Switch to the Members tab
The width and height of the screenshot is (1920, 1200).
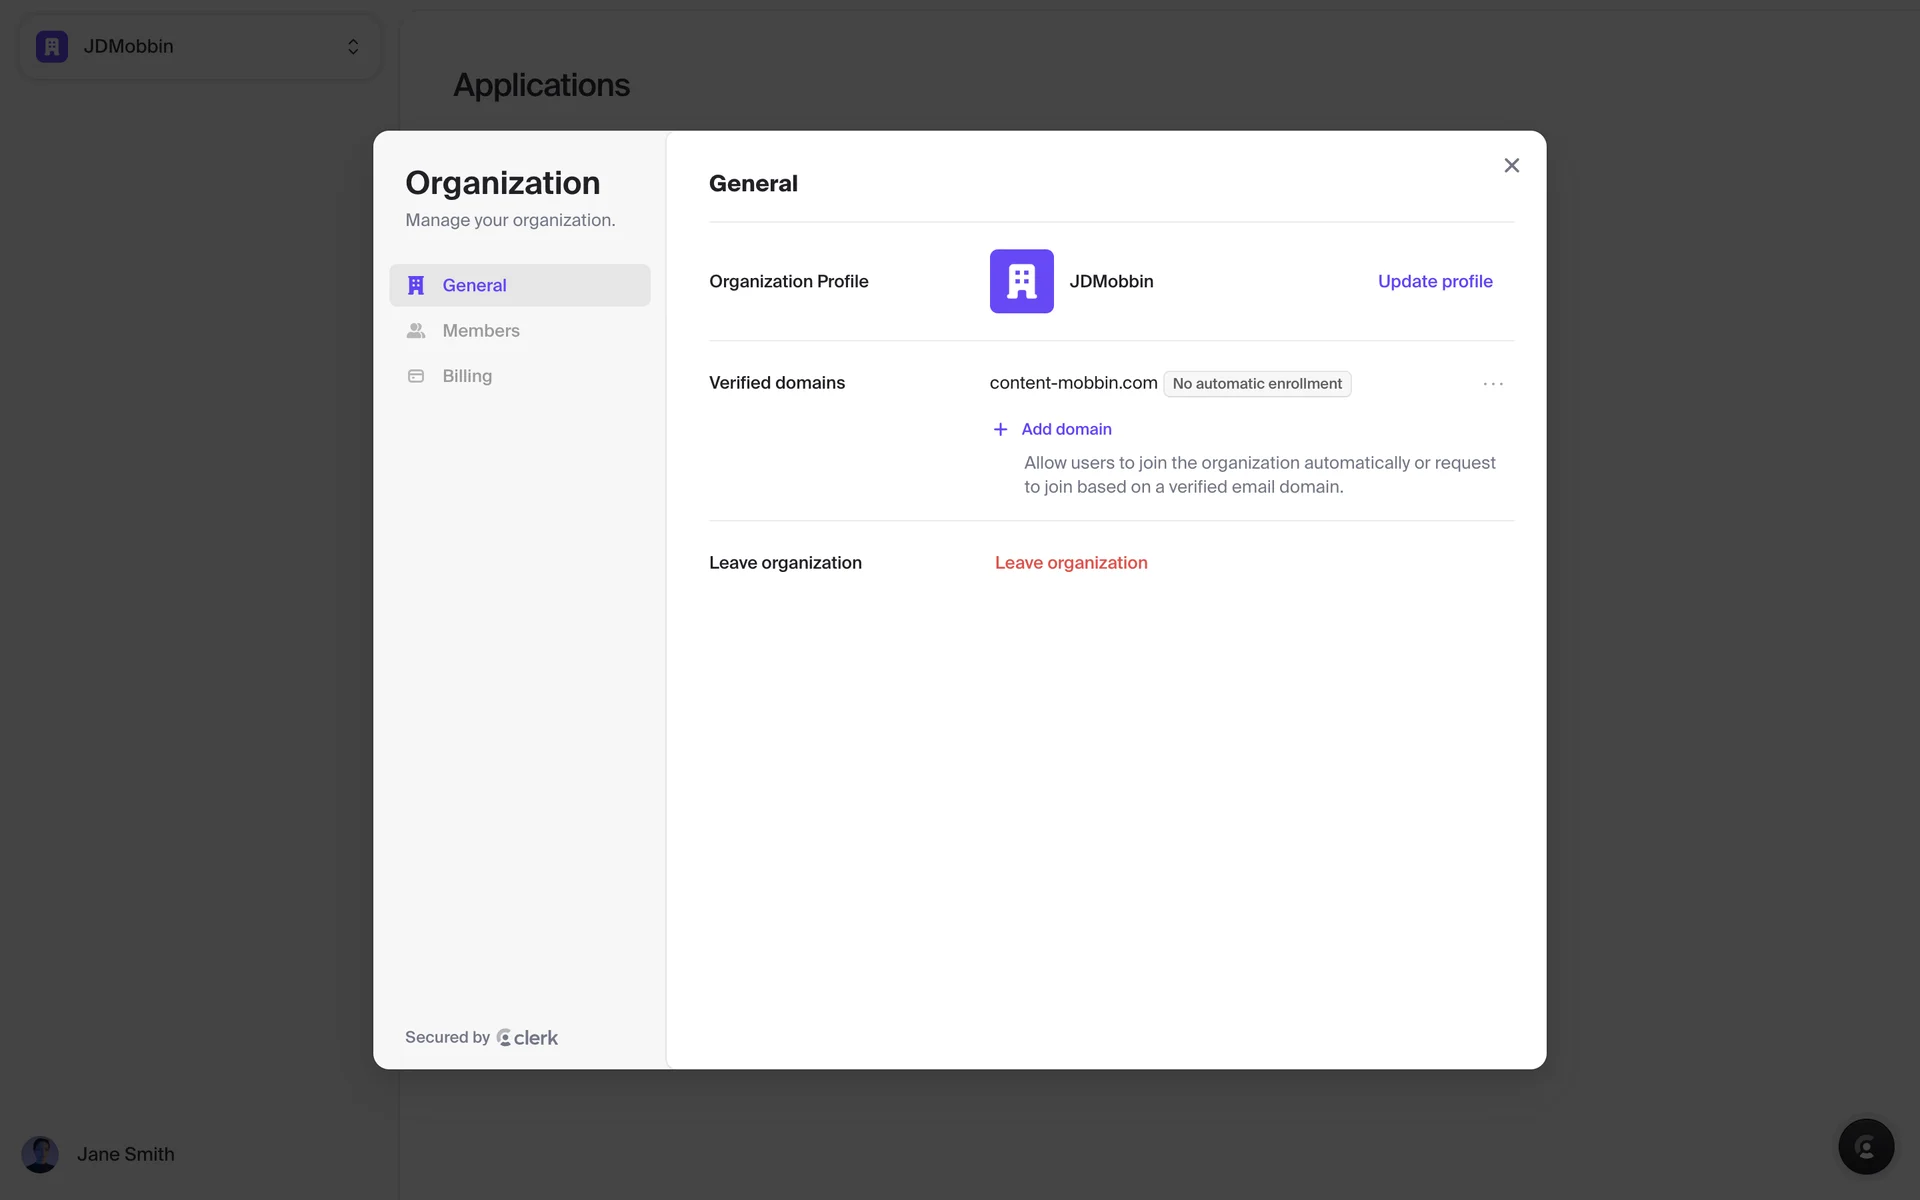481,331
